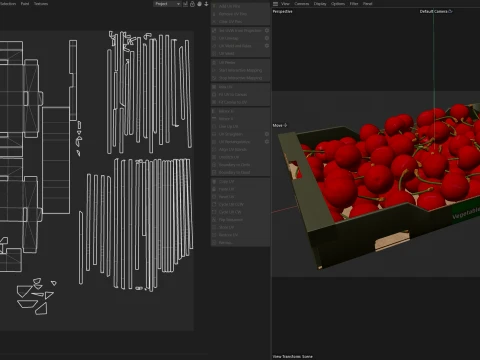Click the Boundary to Quad icon
This screenshot has width=480, height=360.
pyautogui.click(x=214, y=172)
